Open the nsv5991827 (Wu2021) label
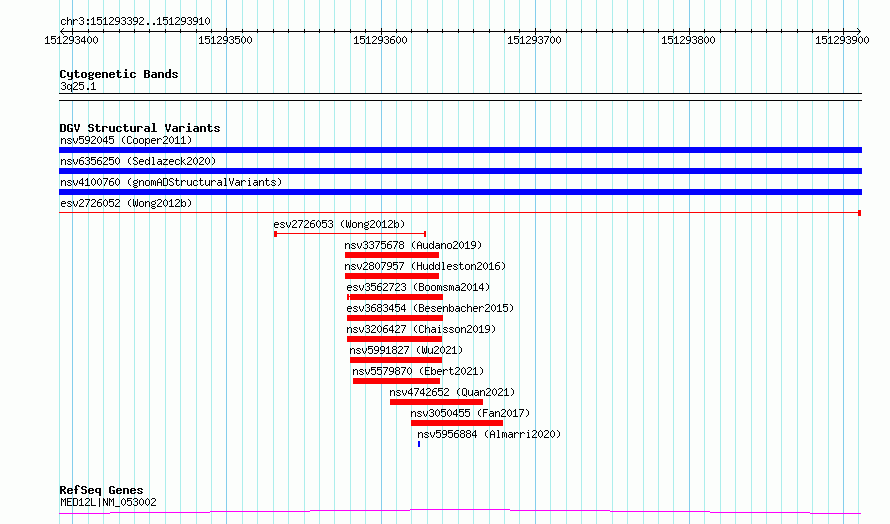The height and width of the screenshot is (524, 890). (406, 350)
